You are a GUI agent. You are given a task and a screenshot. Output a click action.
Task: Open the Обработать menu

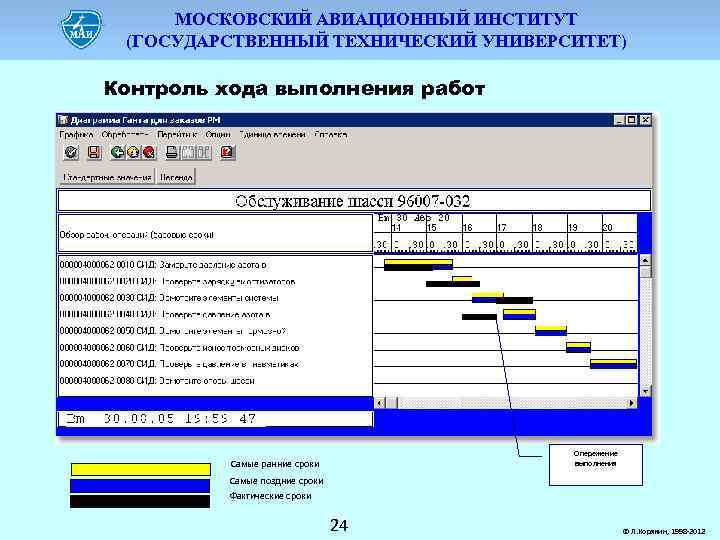(124, 135)
